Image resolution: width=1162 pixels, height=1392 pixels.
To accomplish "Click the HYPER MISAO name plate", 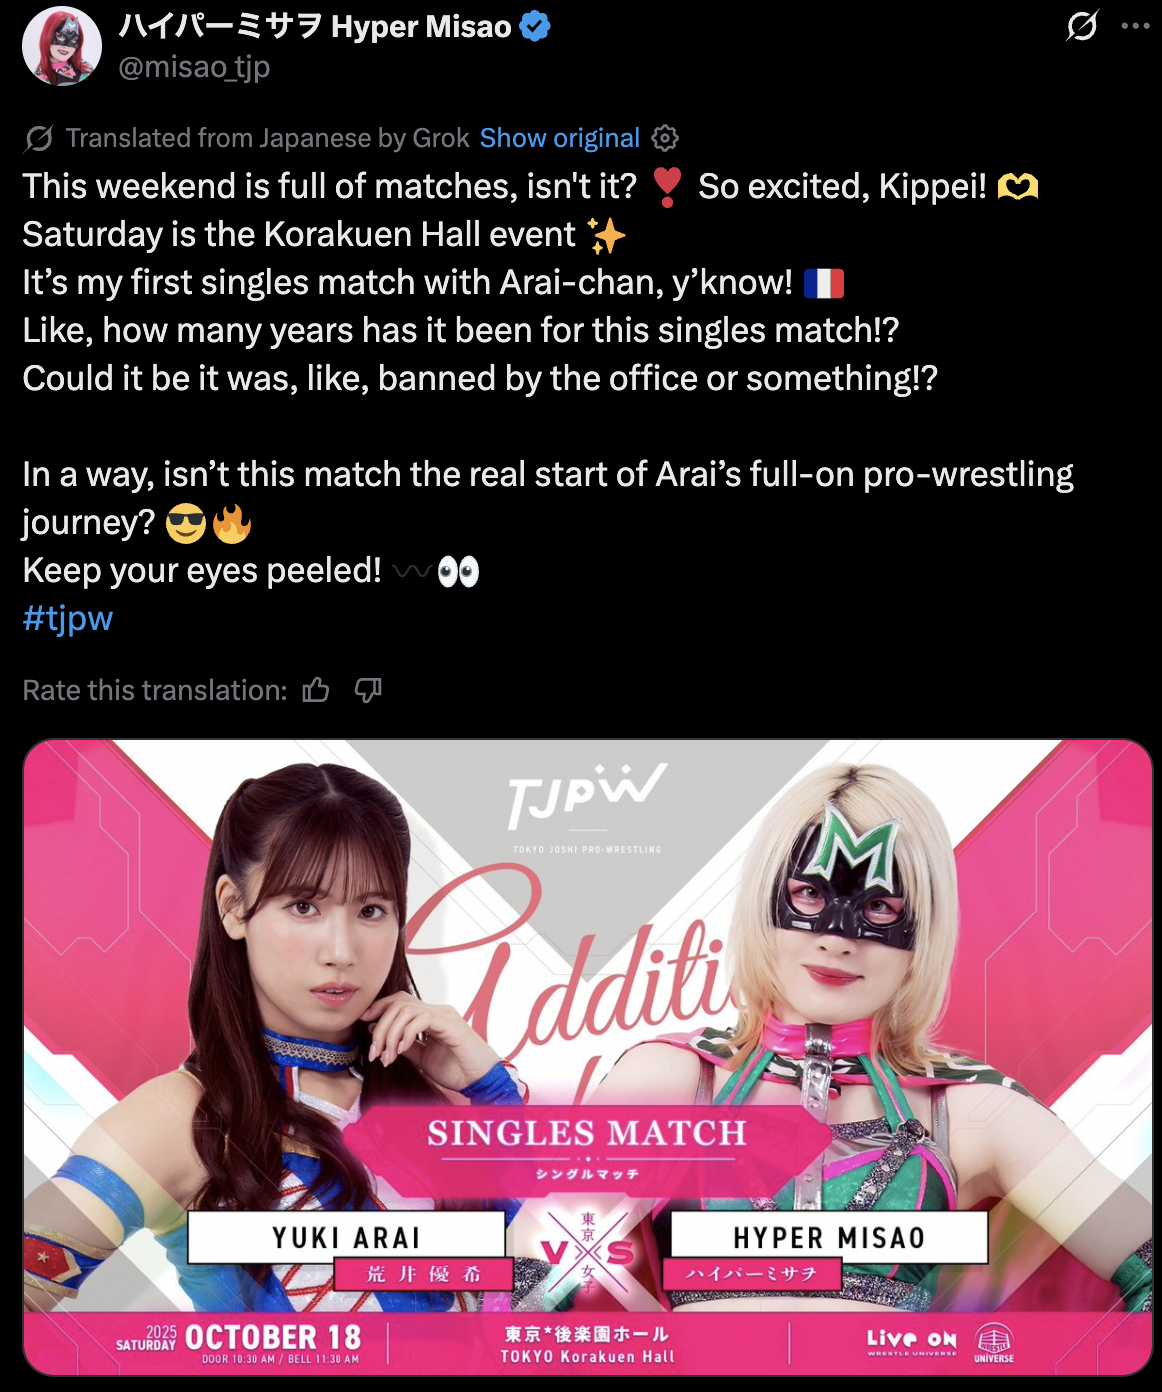I will point(829,1238).
